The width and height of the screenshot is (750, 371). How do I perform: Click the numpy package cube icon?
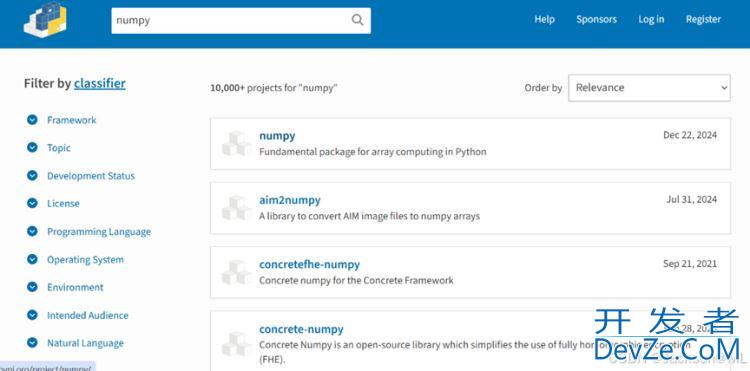click(237, 143)
